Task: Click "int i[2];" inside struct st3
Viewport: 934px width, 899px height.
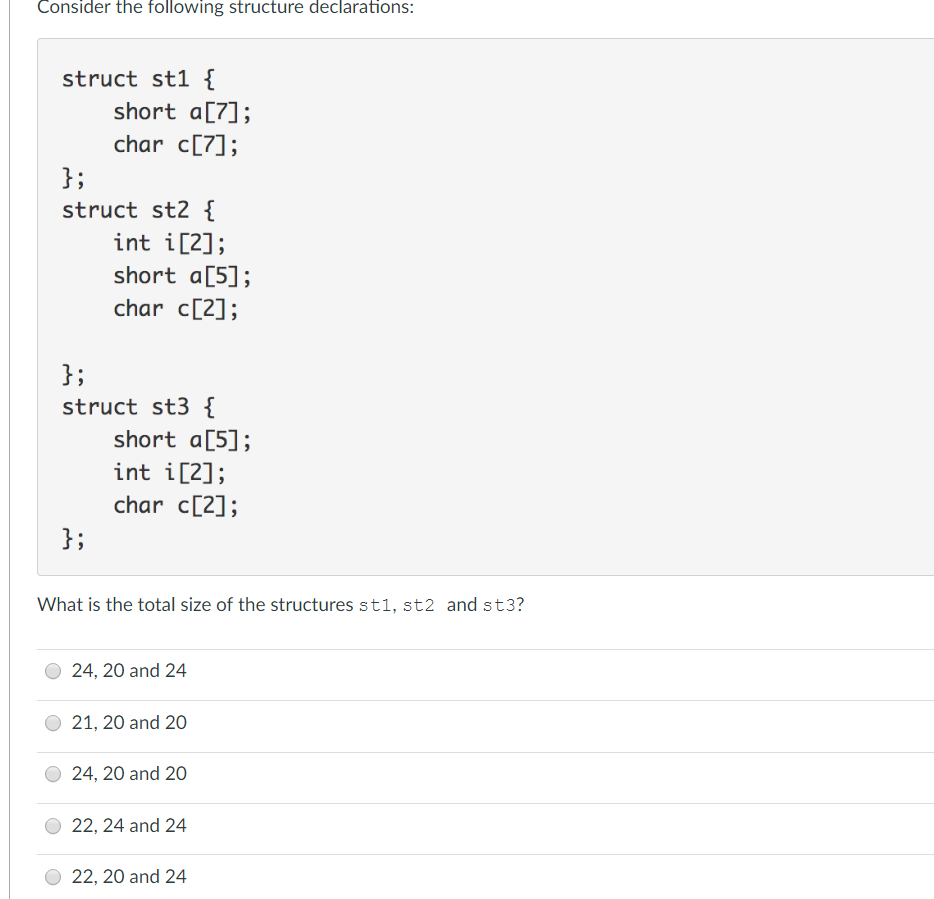Action: coord(170,472)
